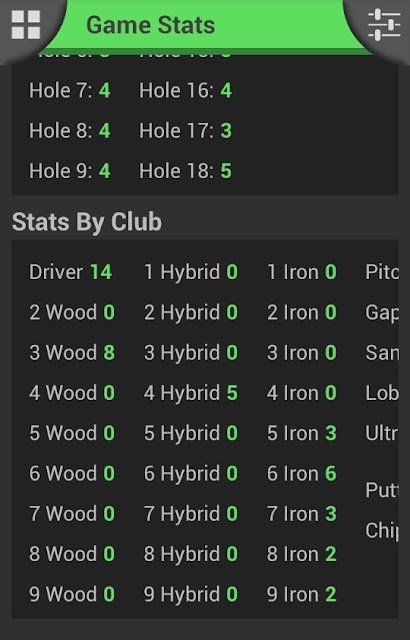Tap the partially visible Chip entry
Viewport: 410px width, 640px height.
pyautogui.click(x=381, y=530)
